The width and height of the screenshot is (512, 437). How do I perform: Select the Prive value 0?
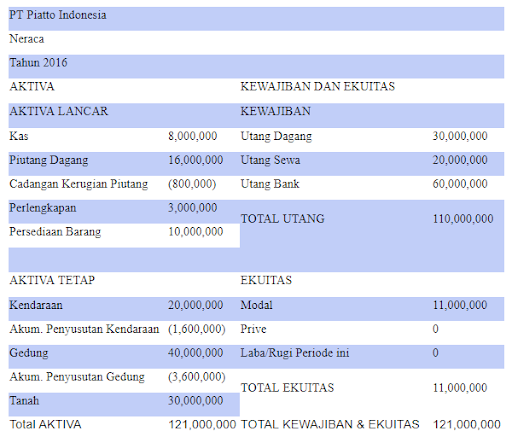click(x=436, y=329)
